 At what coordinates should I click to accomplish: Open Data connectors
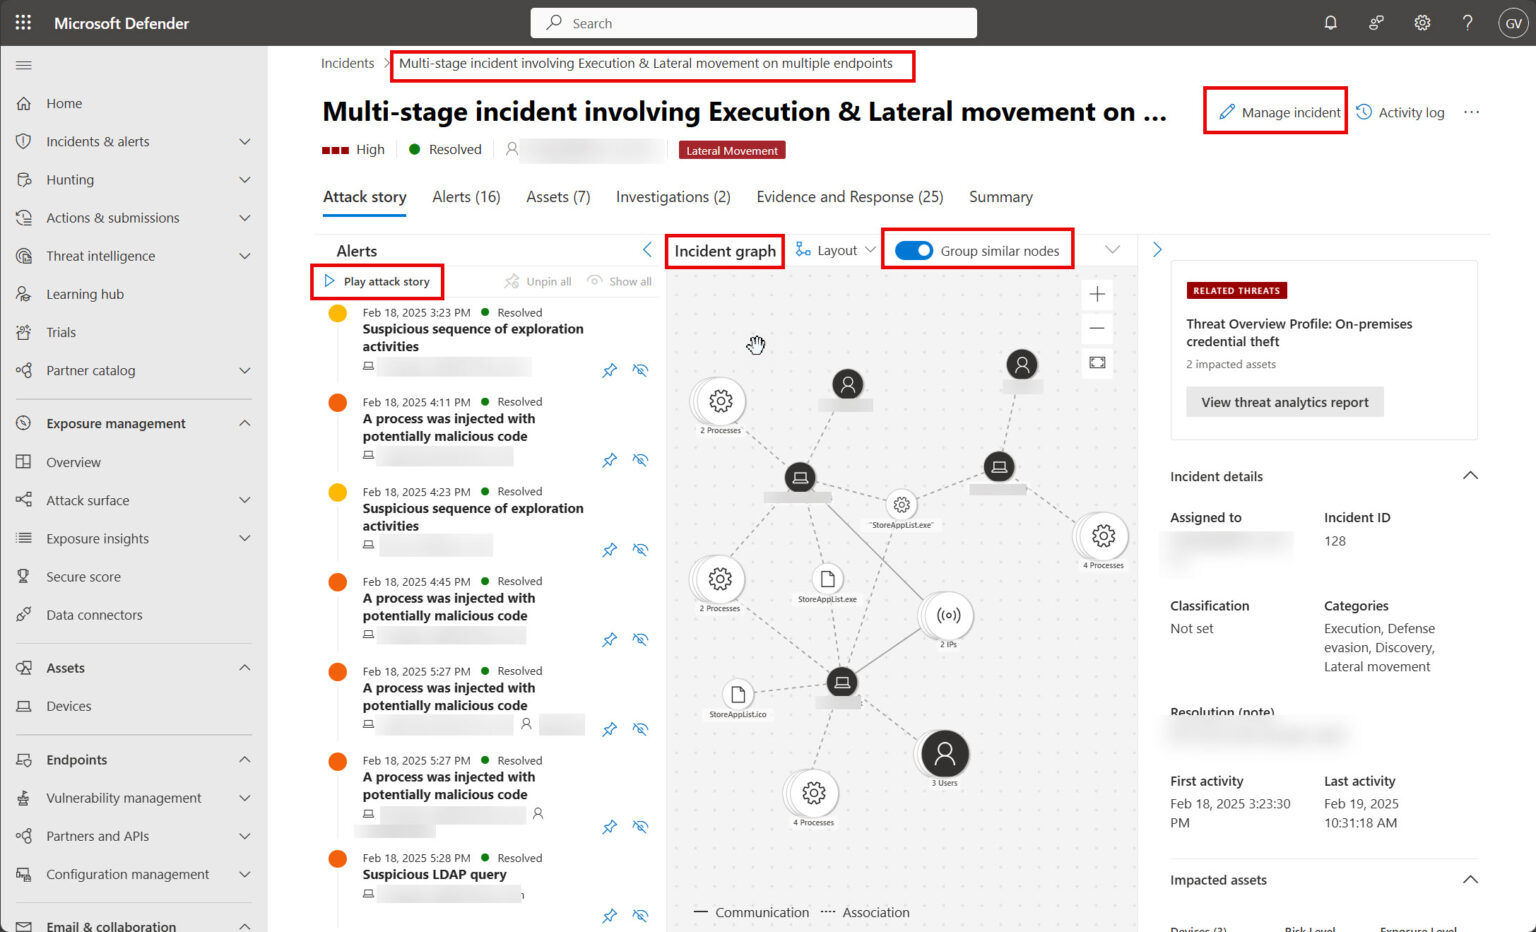coord(94,614)
